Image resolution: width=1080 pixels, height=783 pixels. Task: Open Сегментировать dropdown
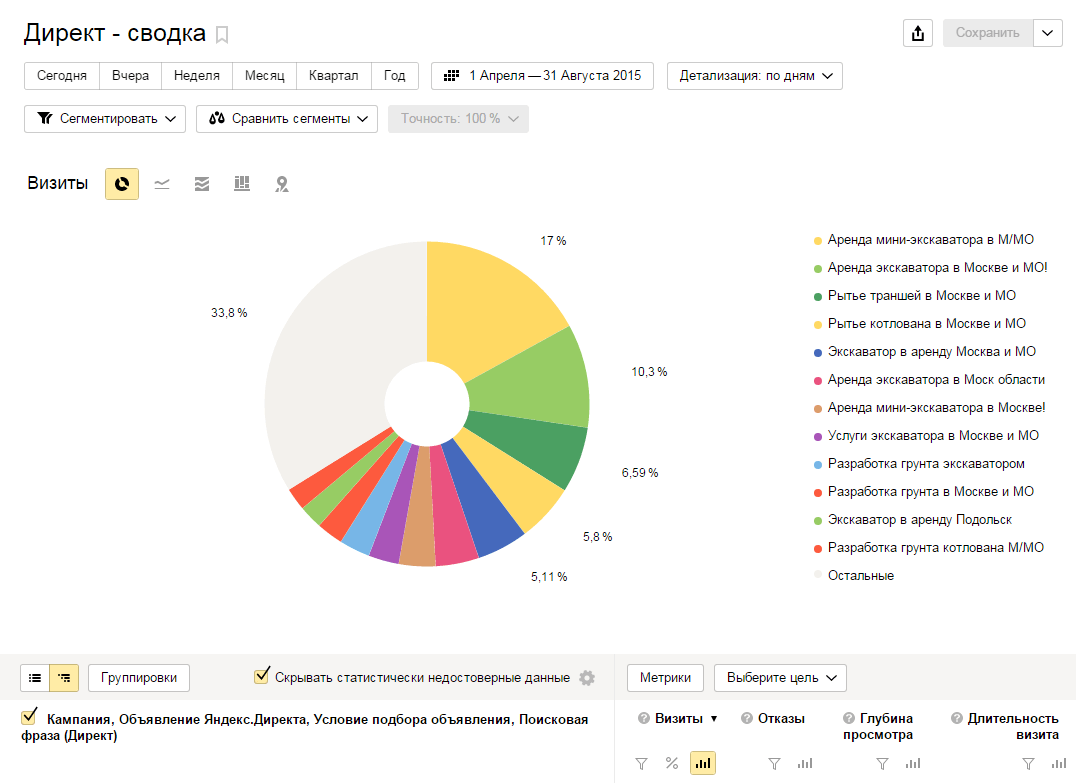(x=105, y=118)
